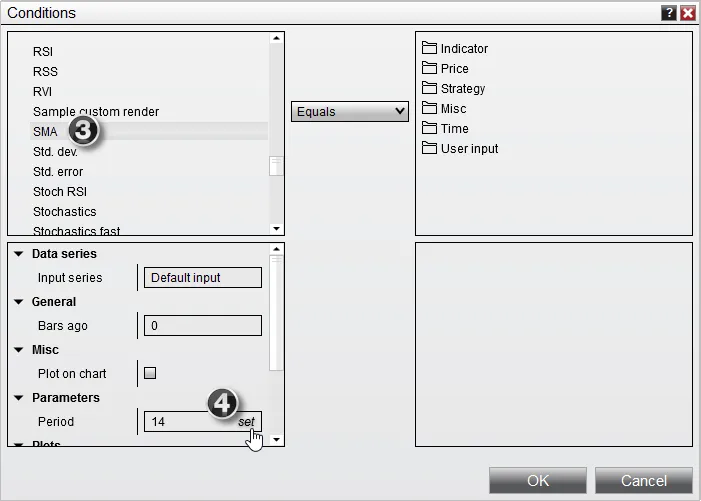Open the User input folder
701x501 pixels.
pyautogui.click(x=460, y=148)
